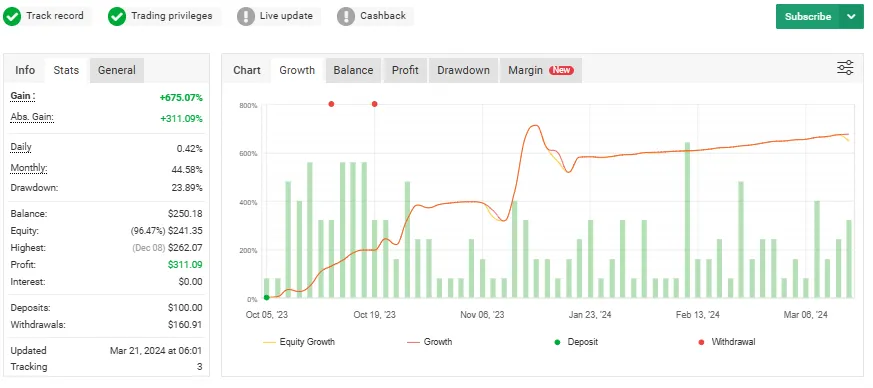Viewport: 873px width, 388px height.
Task: Click the Abs. Gain label link
Action: pos(32,117)
